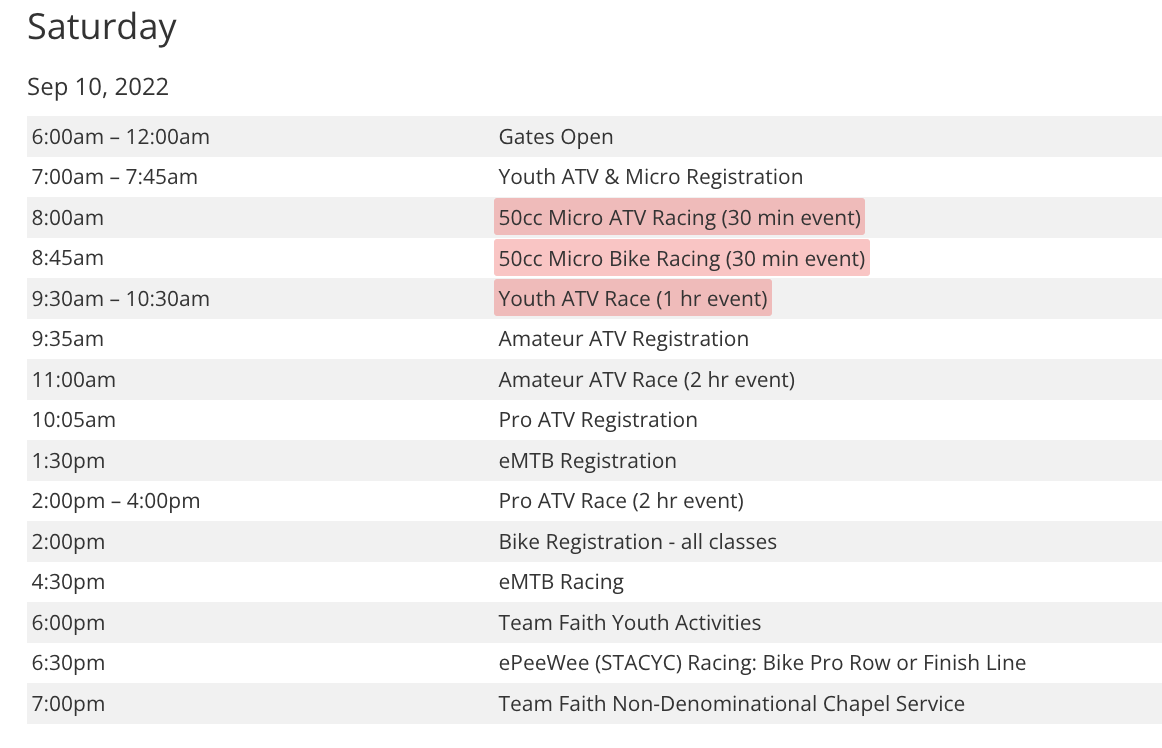Click highlighted Youth ATV Race event
Image resolution: width=1162 pixels, height=748 pixels.
pos(632,299)
